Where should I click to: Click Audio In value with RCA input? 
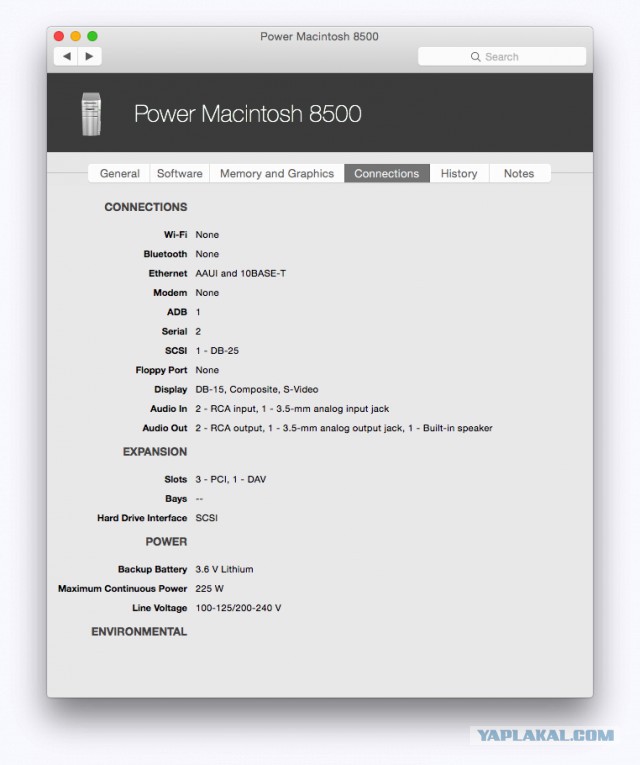tap(292, 409)
